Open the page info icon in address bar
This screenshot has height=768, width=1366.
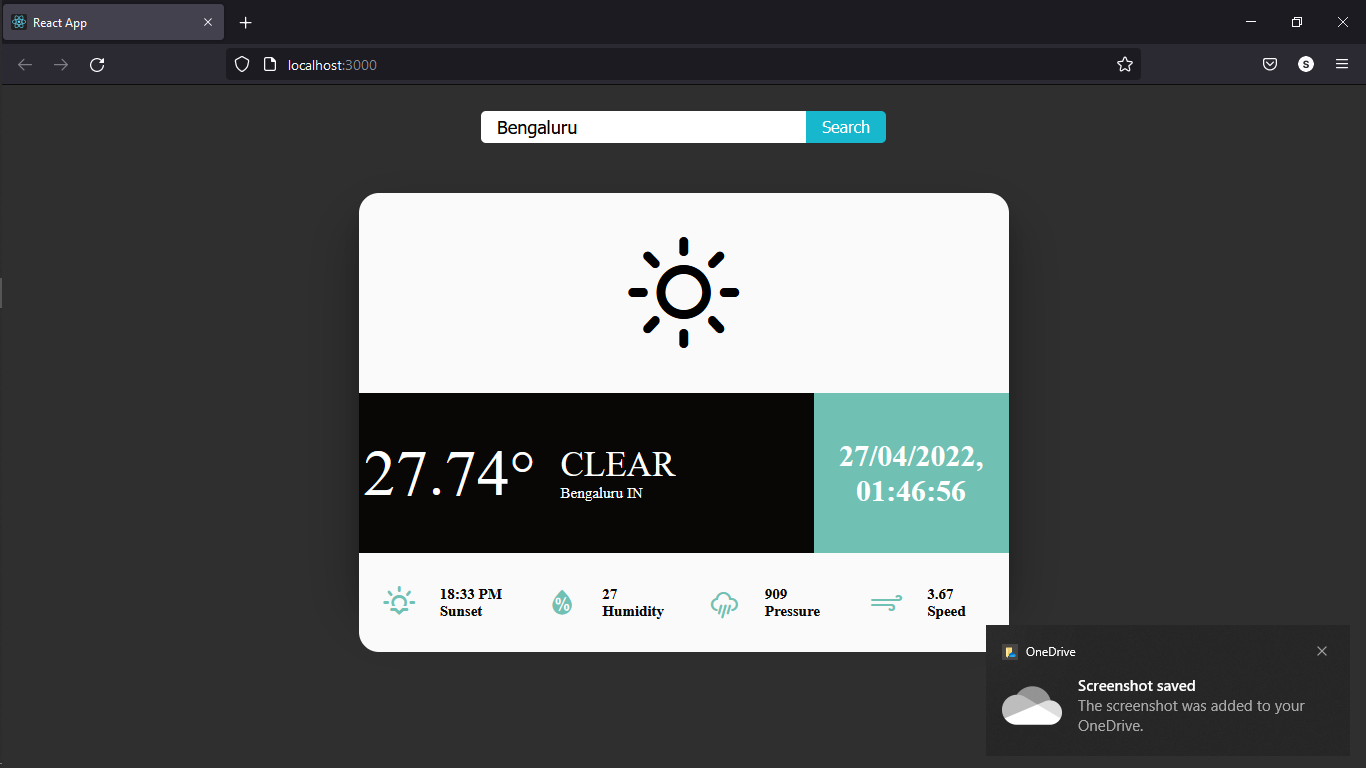pyautogui.click(x=270, y=64)
